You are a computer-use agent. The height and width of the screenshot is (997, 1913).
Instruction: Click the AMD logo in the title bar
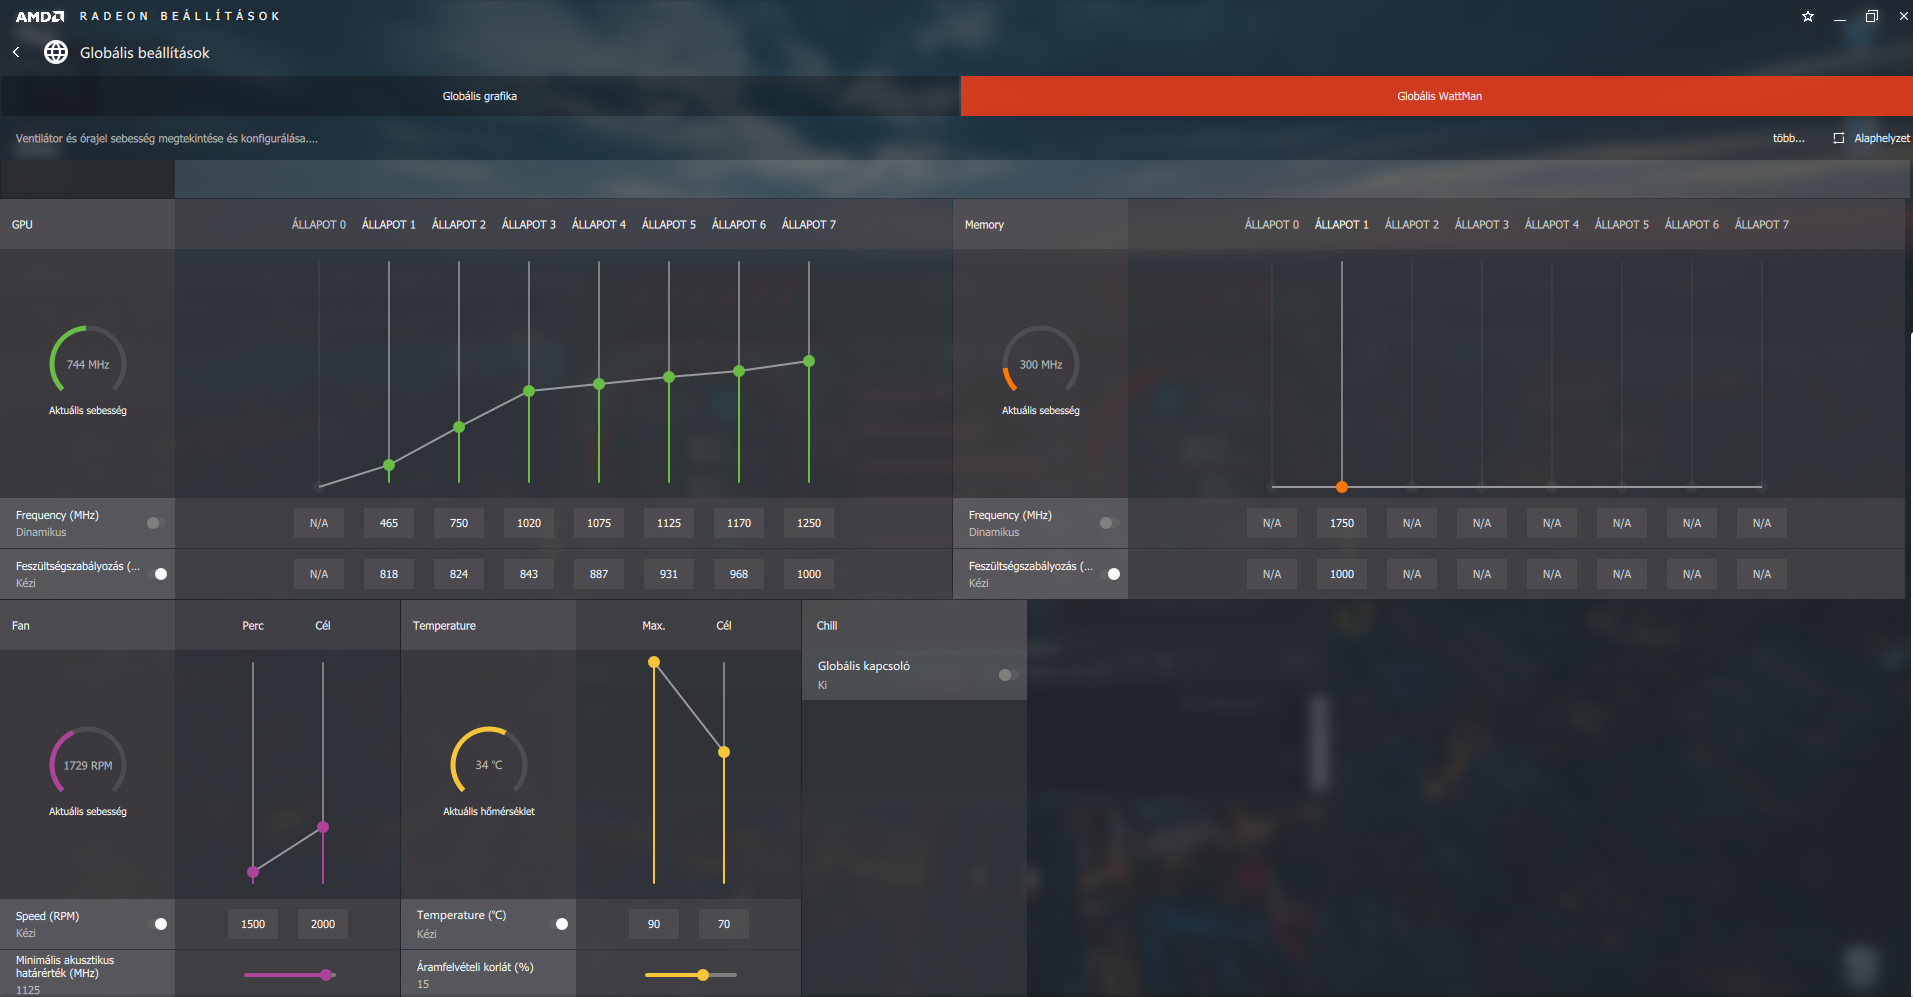click(40, 16)
